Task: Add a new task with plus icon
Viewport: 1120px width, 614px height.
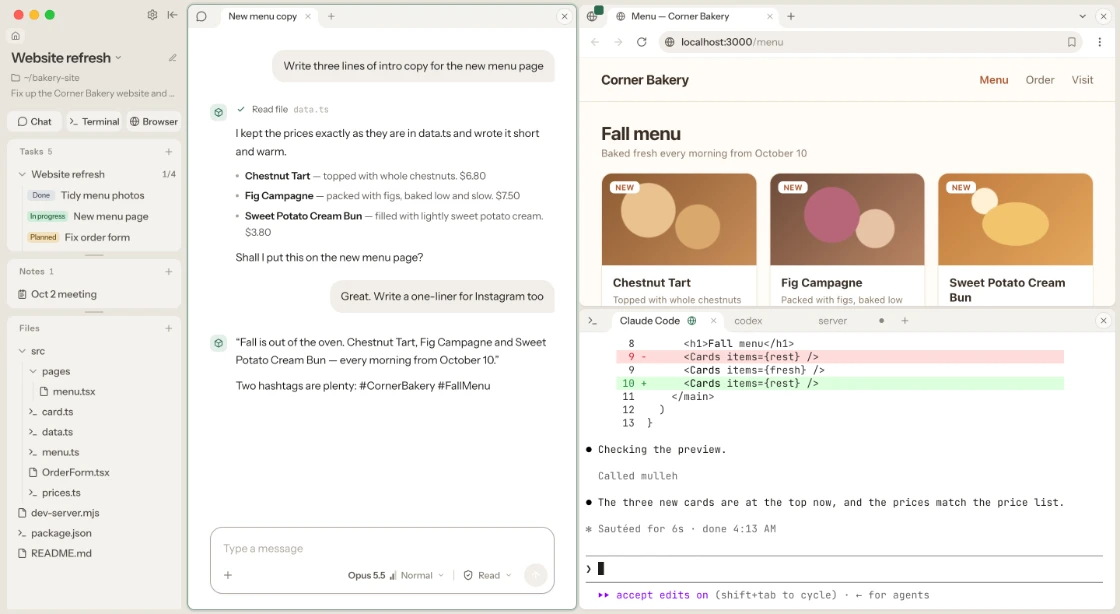Action: (x=169, y=151)
